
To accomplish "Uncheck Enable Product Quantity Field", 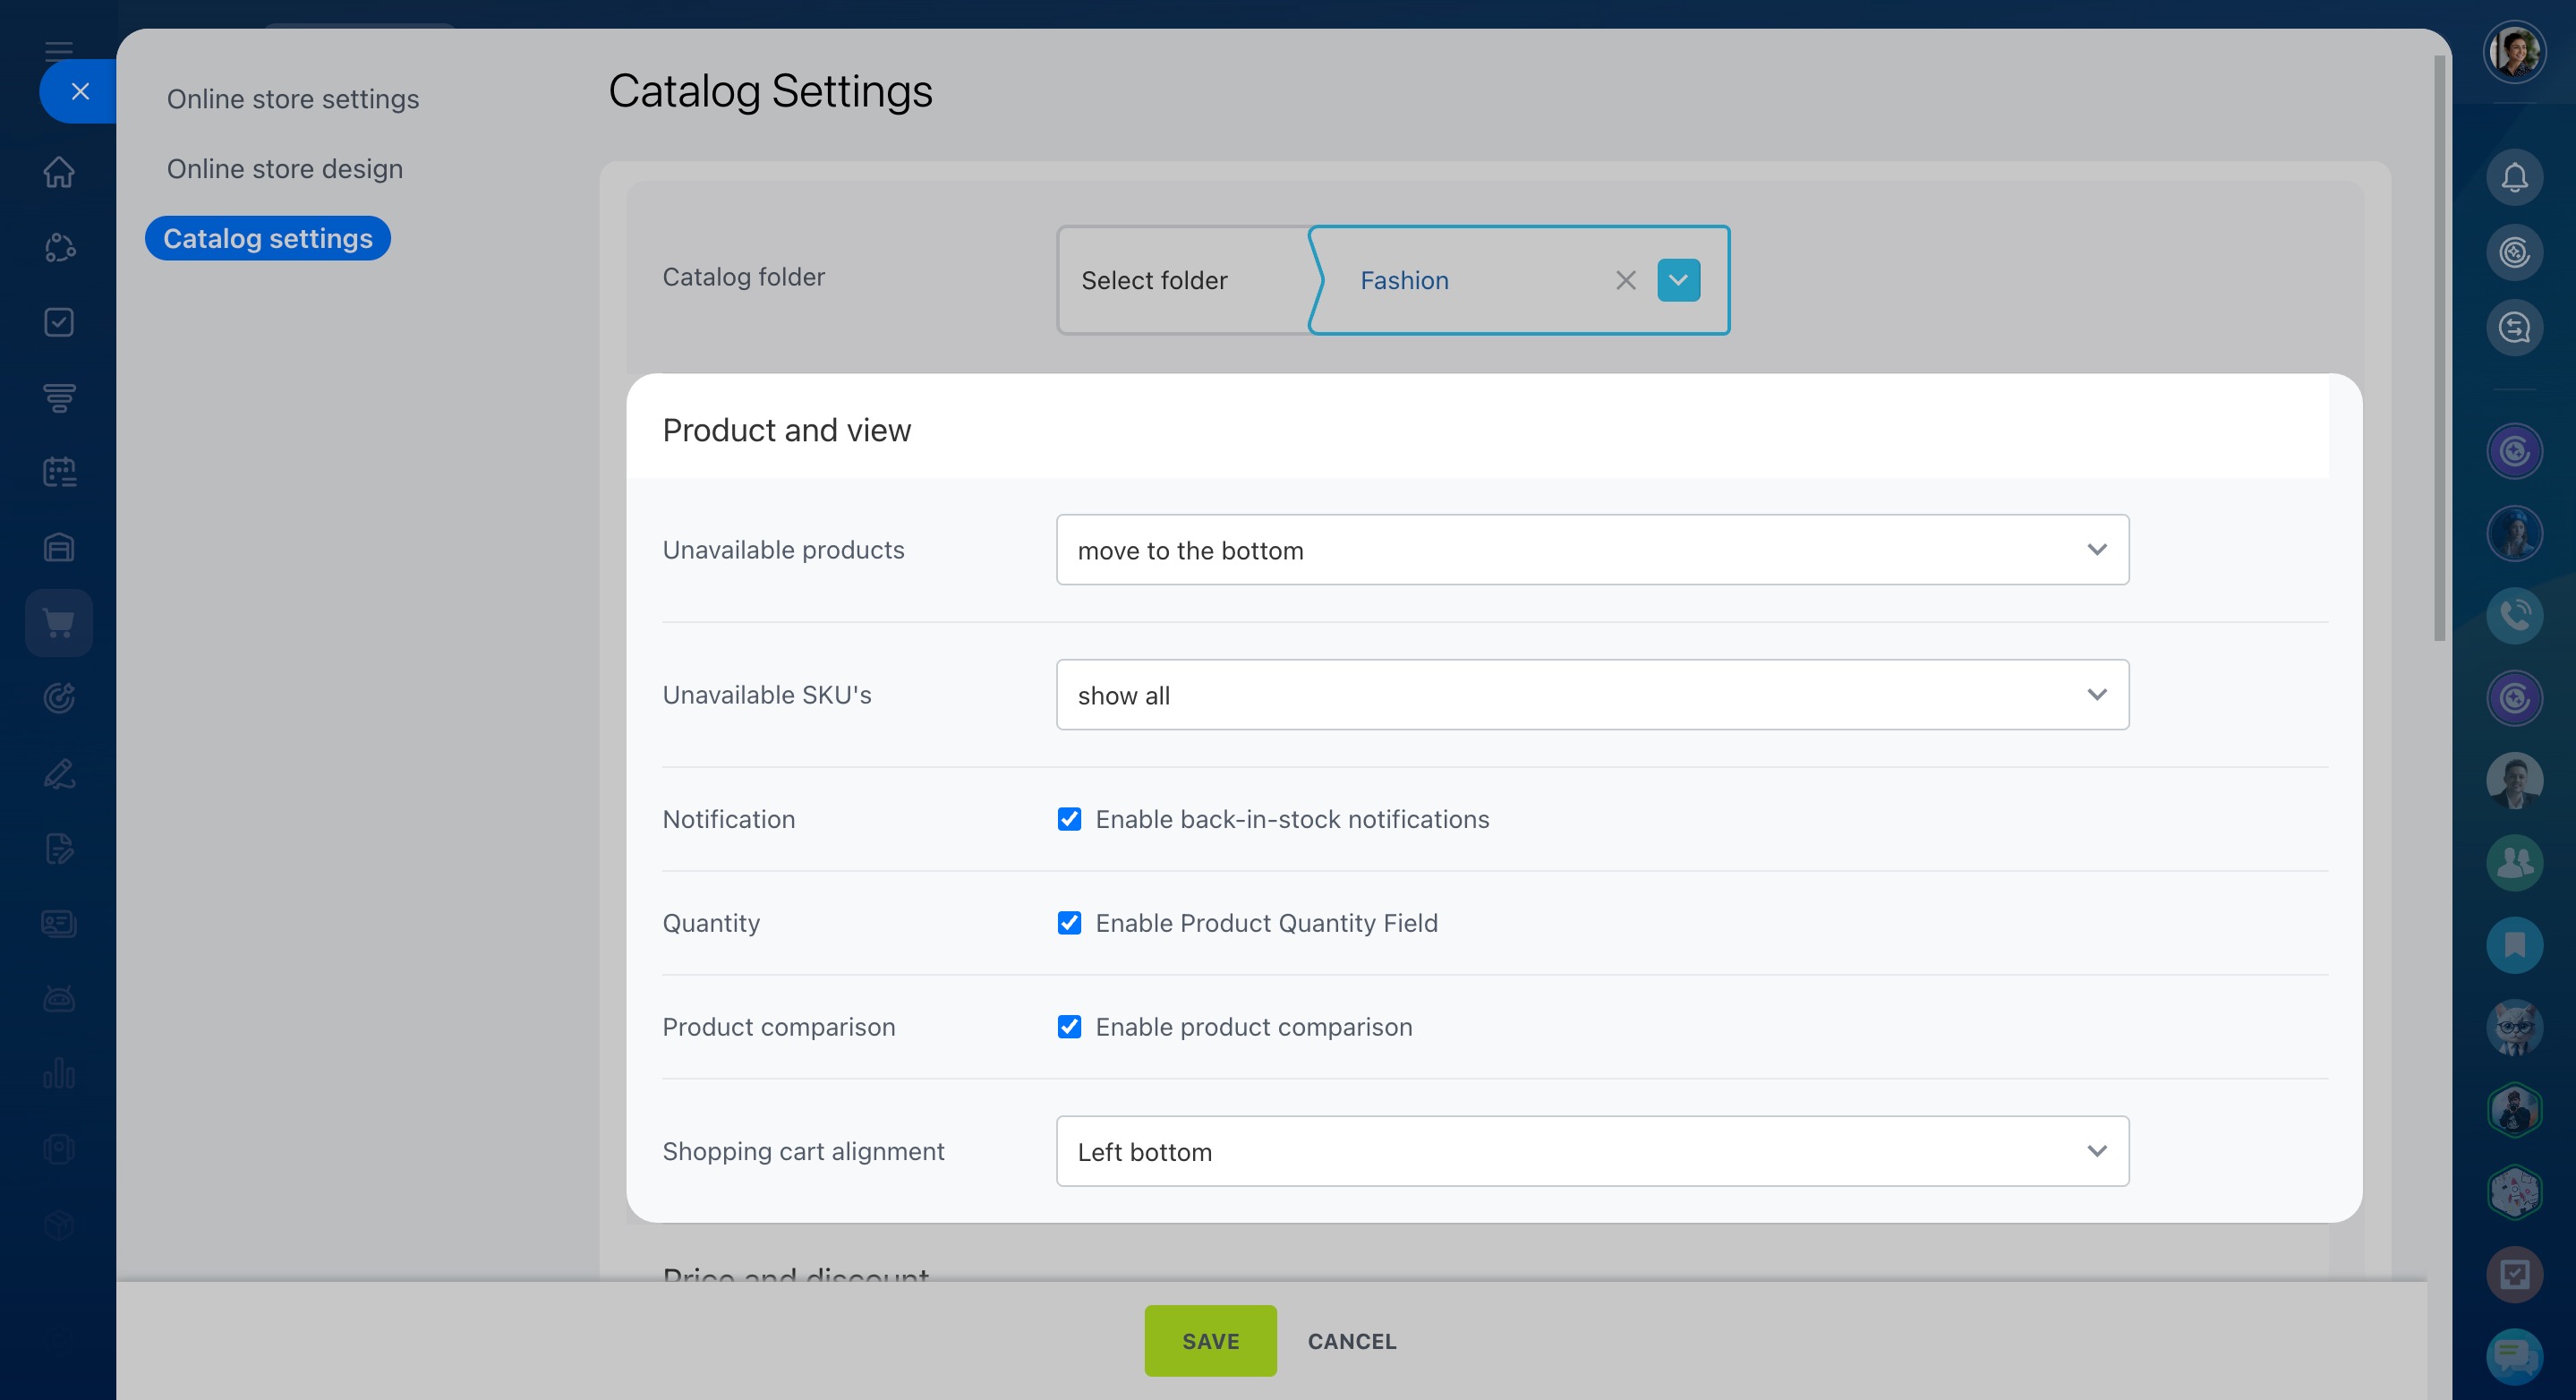I will pos(1069,923).
